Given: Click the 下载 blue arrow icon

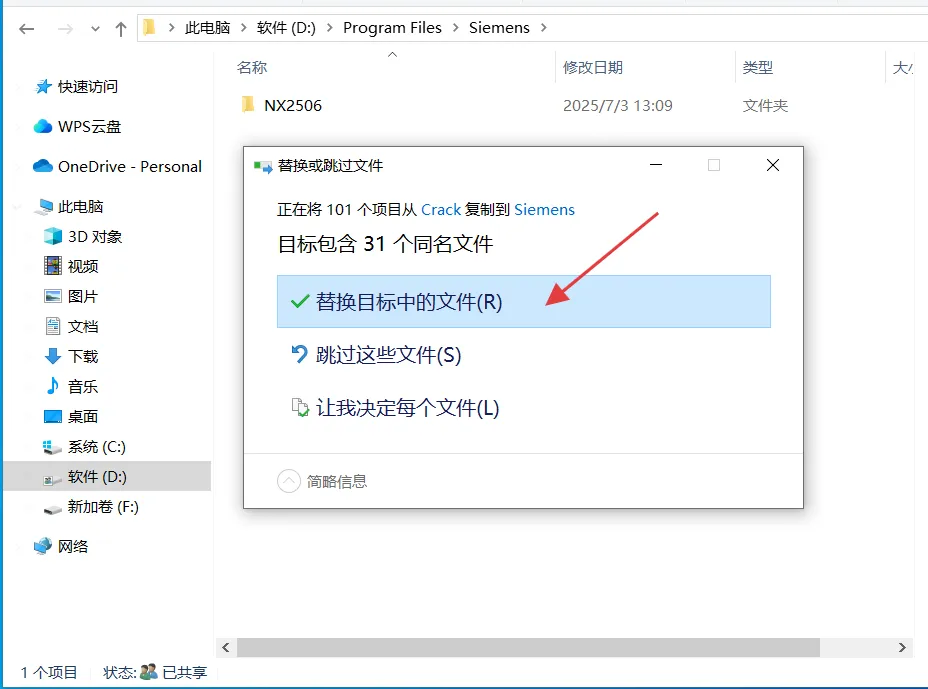Looking at the screenshot, I should (x=53, y=356).
